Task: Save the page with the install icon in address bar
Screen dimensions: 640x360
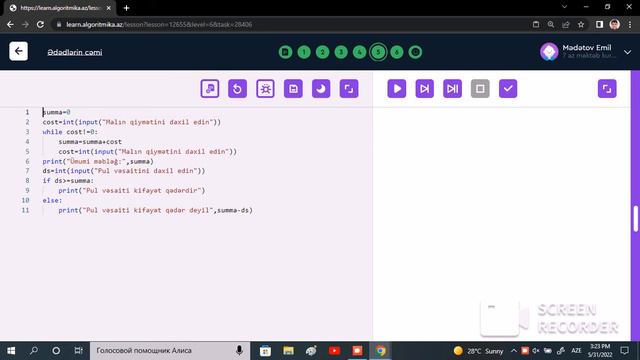Action: tap(536, 24)
